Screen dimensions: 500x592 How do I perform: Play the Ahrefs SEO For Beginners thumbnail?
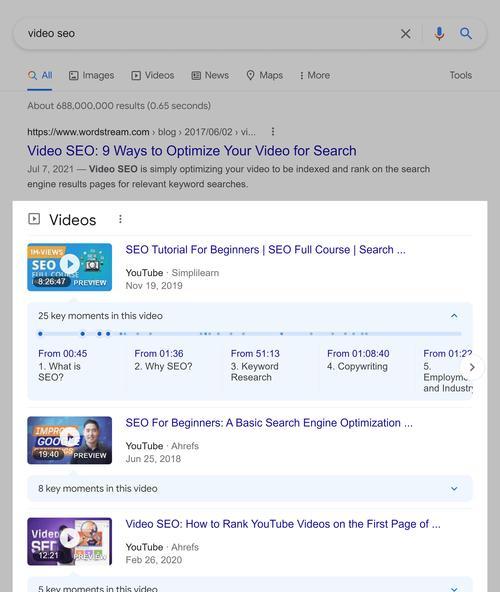[69, 440]
